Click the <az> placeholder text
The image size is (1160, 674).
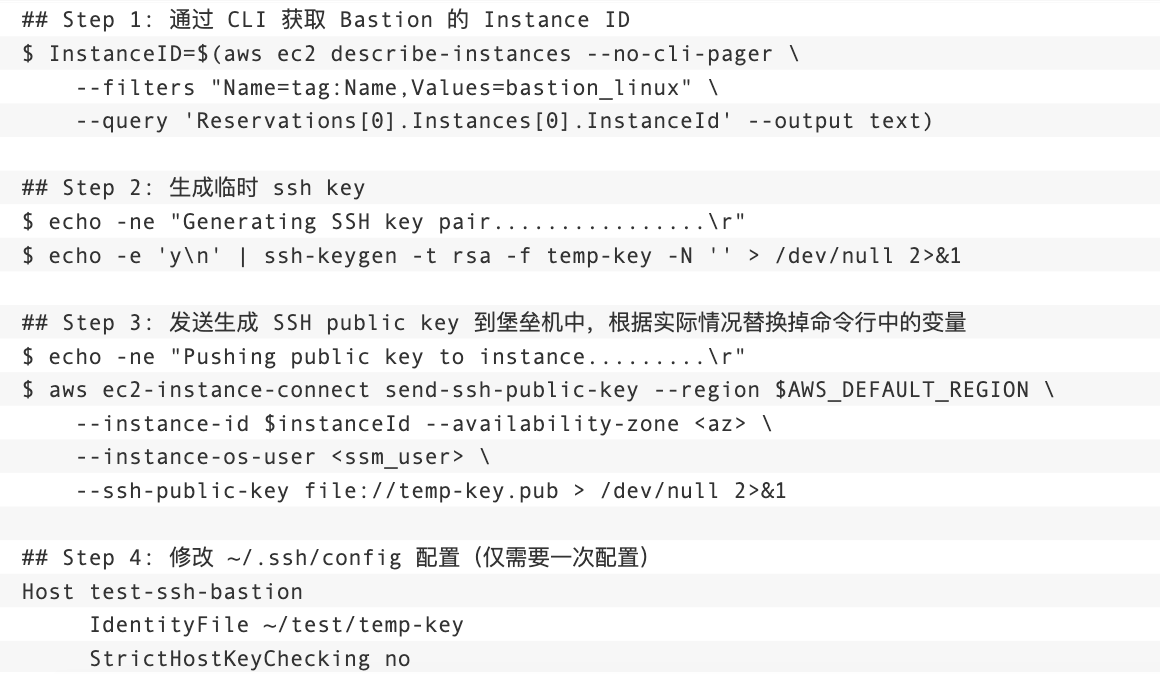pyautogui.click(x=720, y=423)
